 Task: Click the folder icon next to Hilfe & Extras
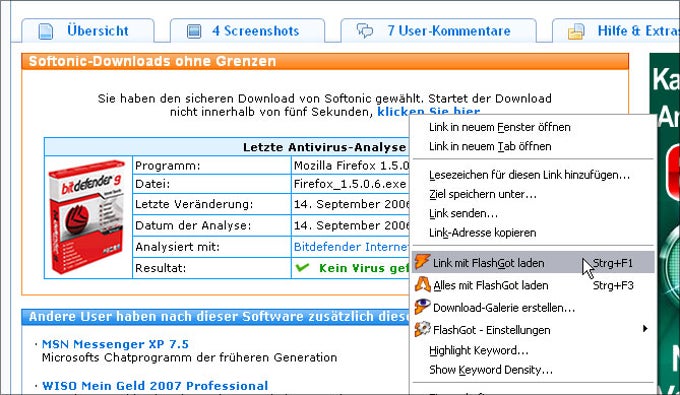coord(576,31)
